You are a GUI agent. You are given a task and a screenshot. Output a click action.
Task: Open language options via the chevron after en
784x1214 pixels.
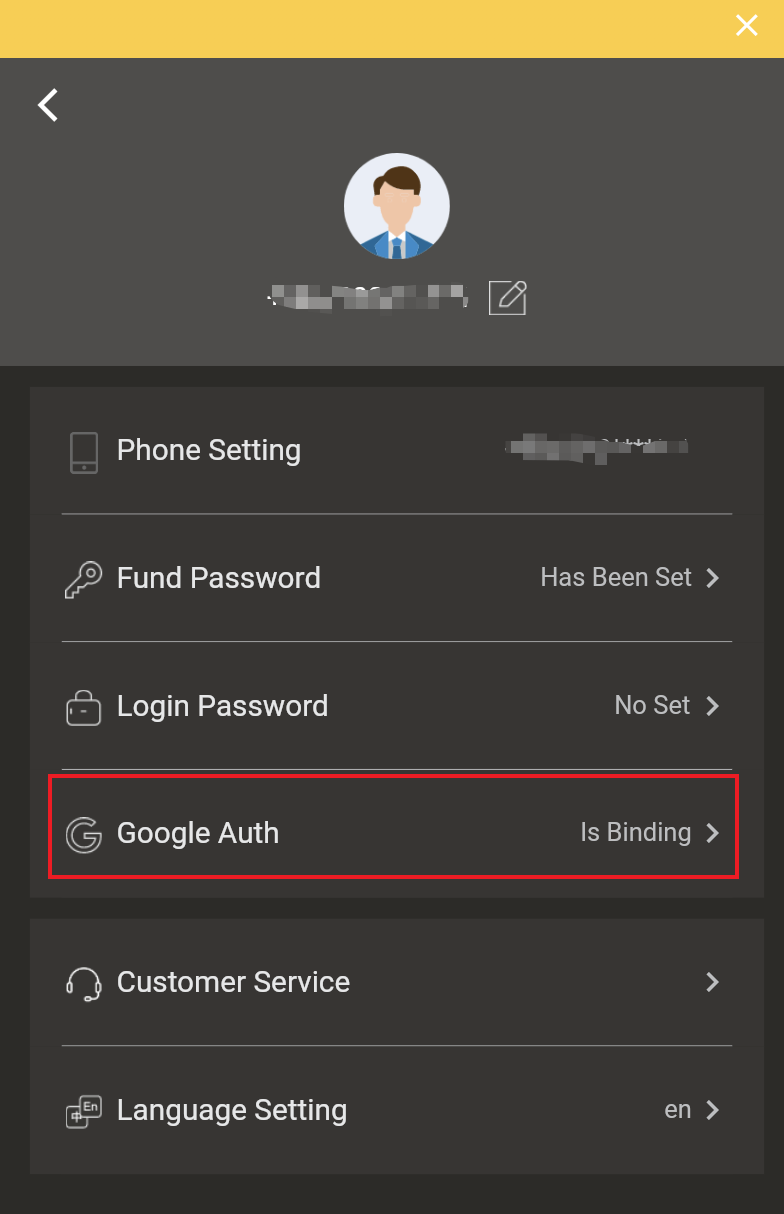click(713, 1110)
